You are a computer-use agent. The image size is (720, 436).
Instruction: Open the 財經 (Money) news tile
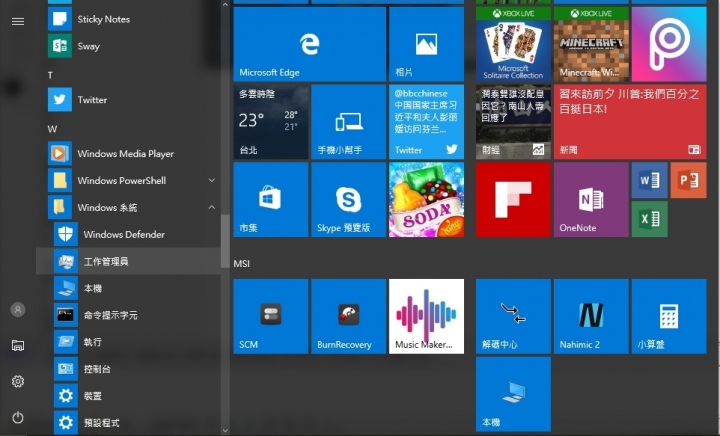(x=513, y=122)
